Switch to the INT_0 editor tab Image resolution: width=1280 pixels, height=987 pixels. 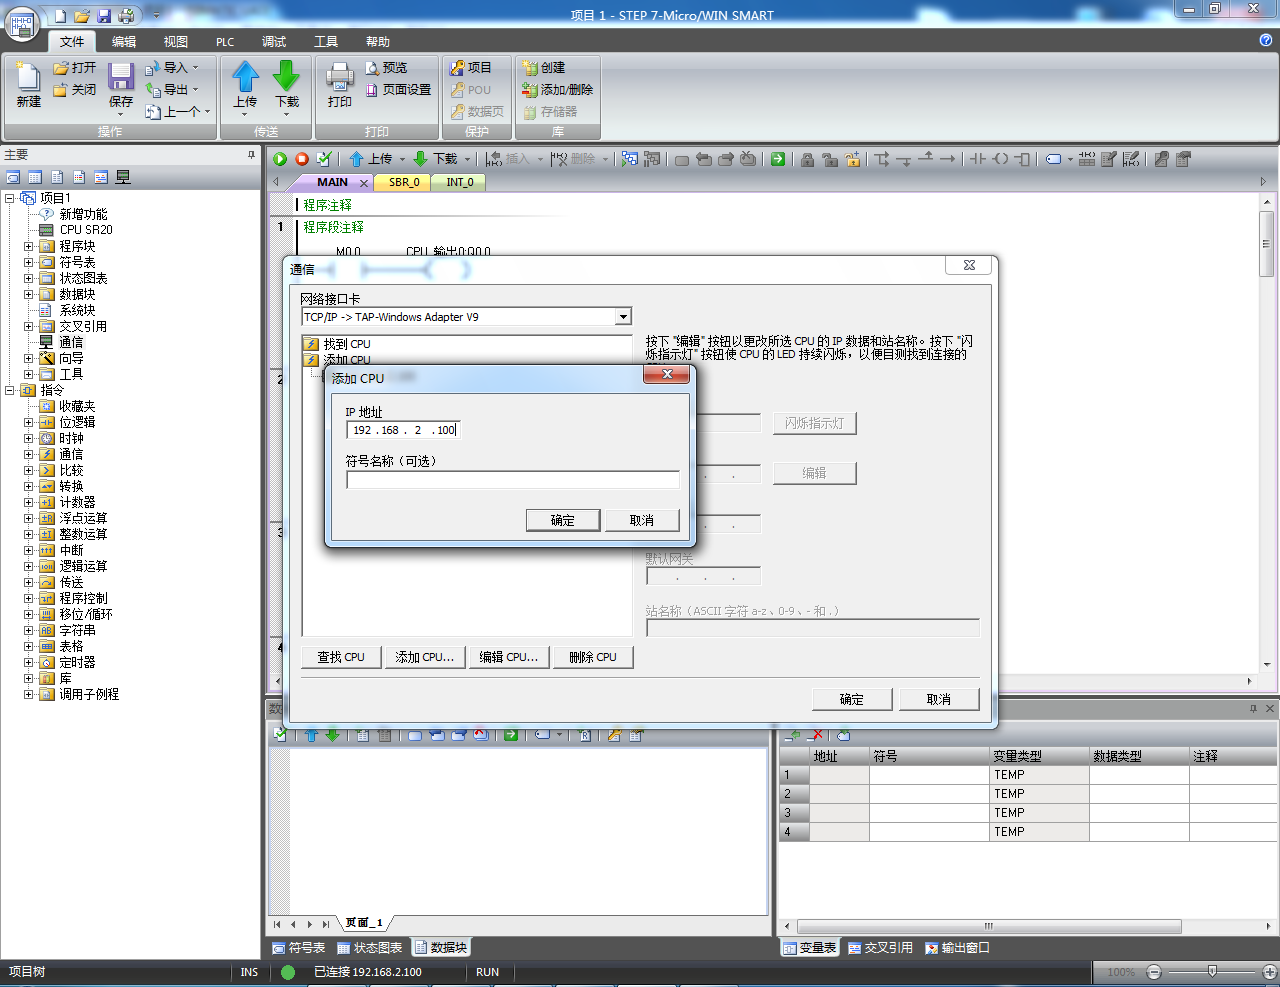pyautogui.click(x=460, y=182)
